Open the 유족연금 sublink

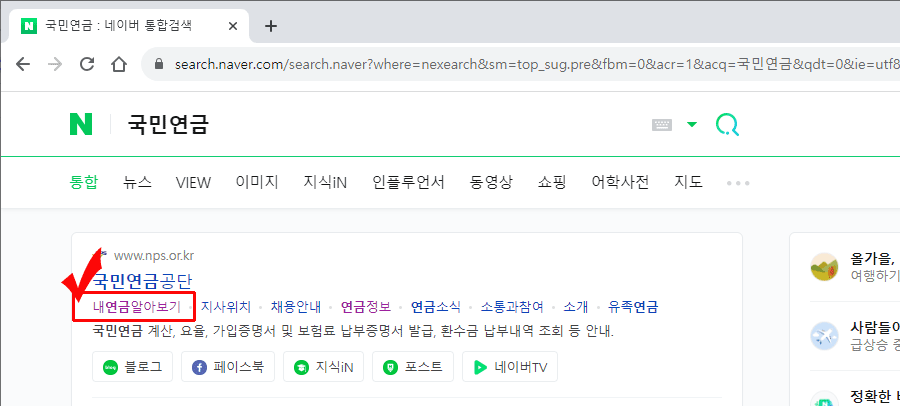[x=633, y=307]
